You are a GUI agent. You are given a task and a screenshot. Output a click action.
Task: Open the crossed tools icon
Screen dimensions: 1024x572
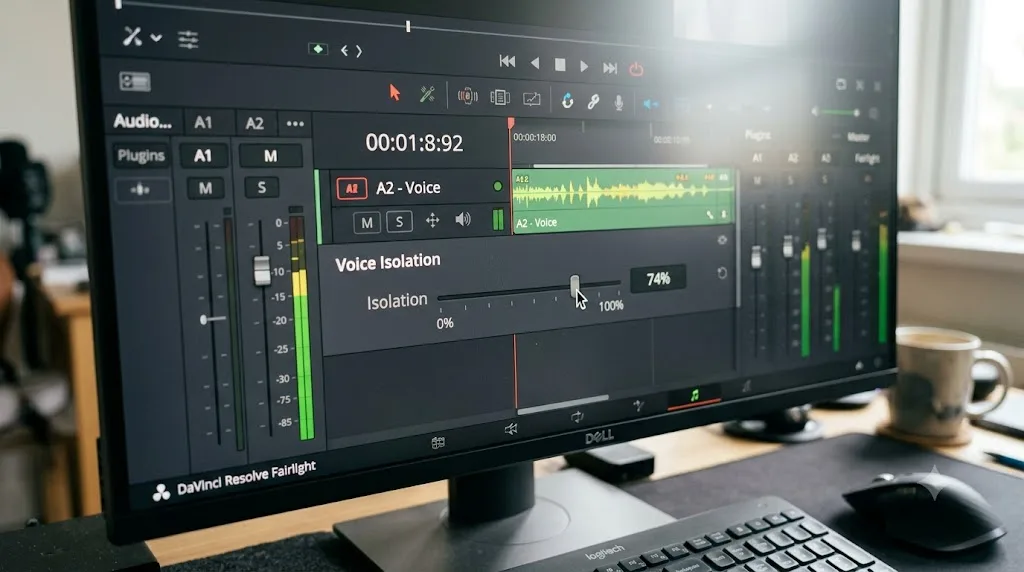[x=133, y=36]
